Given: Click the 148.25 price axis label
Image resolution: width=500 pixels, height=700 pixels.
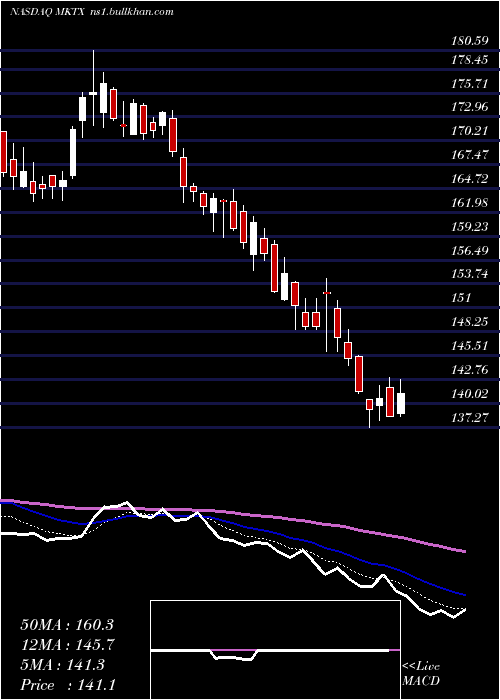Looking at the screenshot, I should coord(469,322).
